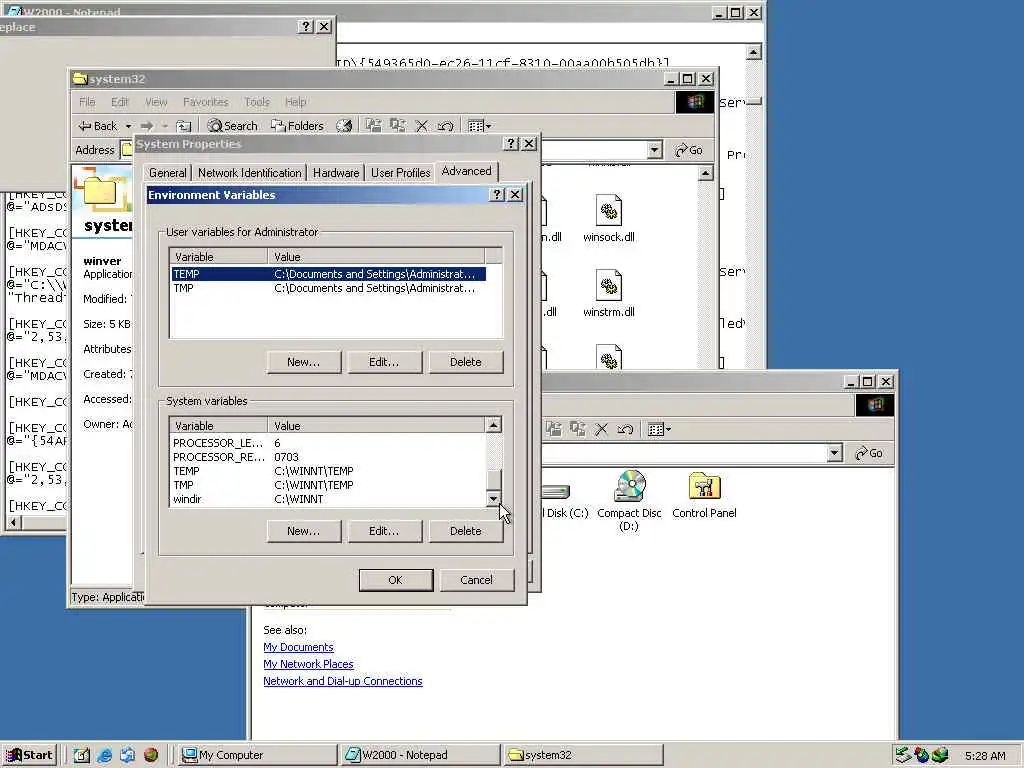The image size is (1024, 768).
Task: Select the Advanced tab in System Properties
Action: point(466,171)
